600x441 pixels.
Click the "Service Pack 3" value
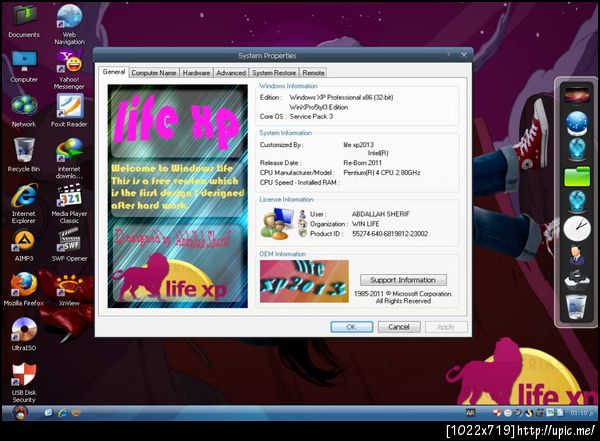point(311,116)
